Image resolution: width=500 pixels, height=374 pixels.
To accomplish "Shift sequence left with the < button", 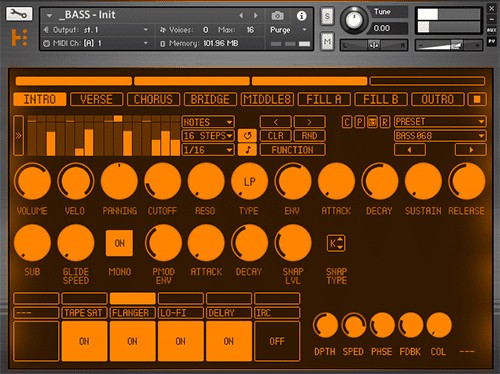I will pyautogui.click(x=276, y=122).
